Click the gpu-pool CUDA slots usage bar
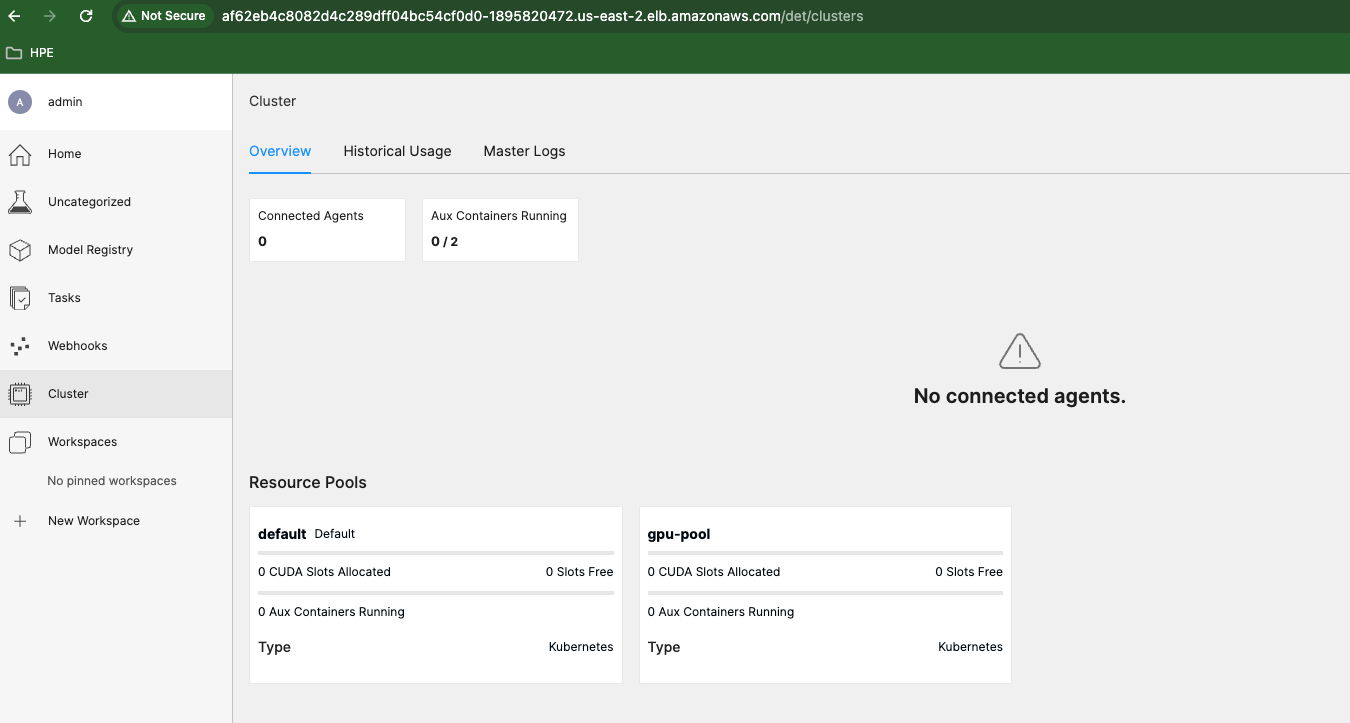Viewport: 1350px width, 723px height. [x=825, y=553]
